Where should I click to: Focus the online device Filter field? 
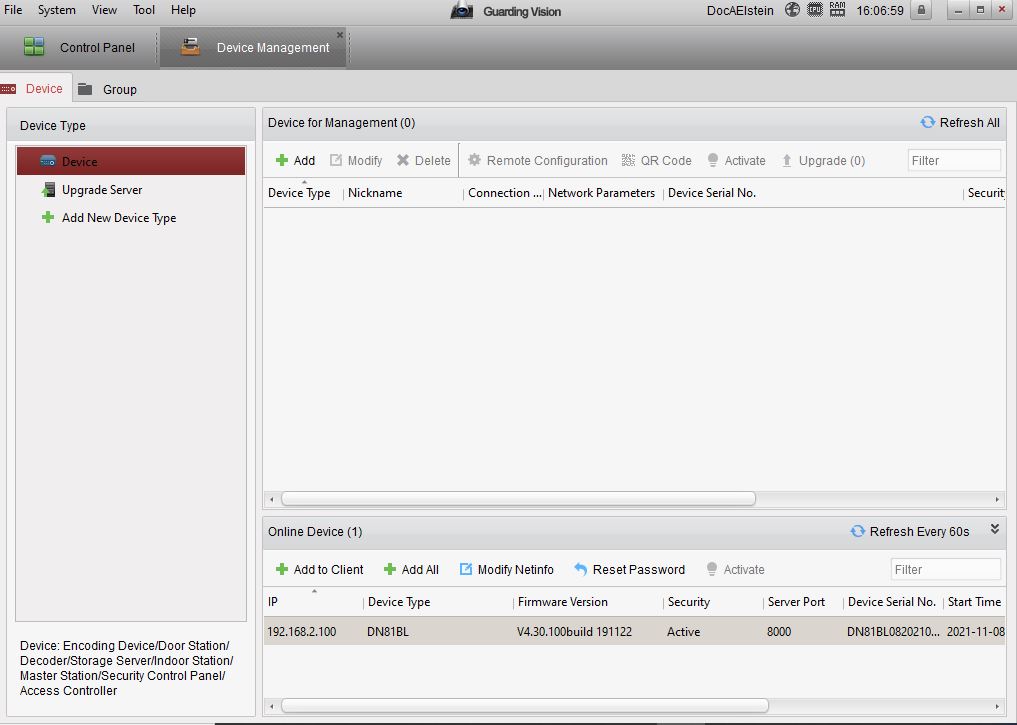pyautogui.click(x=946, y=569)
